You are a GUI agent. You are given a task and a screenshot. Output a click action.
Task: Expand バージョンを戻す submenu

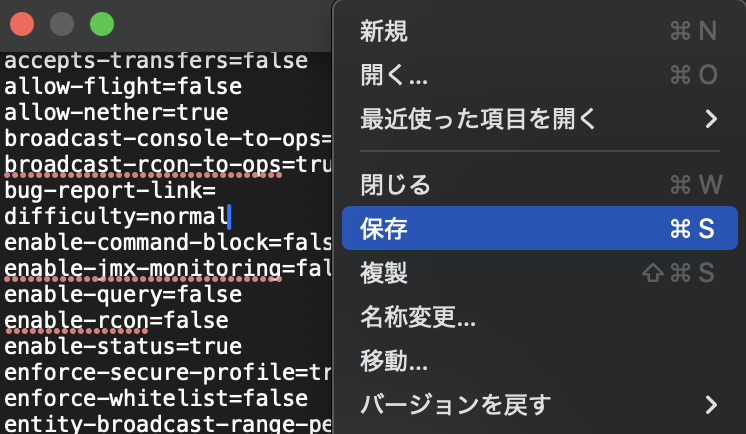coord(455,405)
